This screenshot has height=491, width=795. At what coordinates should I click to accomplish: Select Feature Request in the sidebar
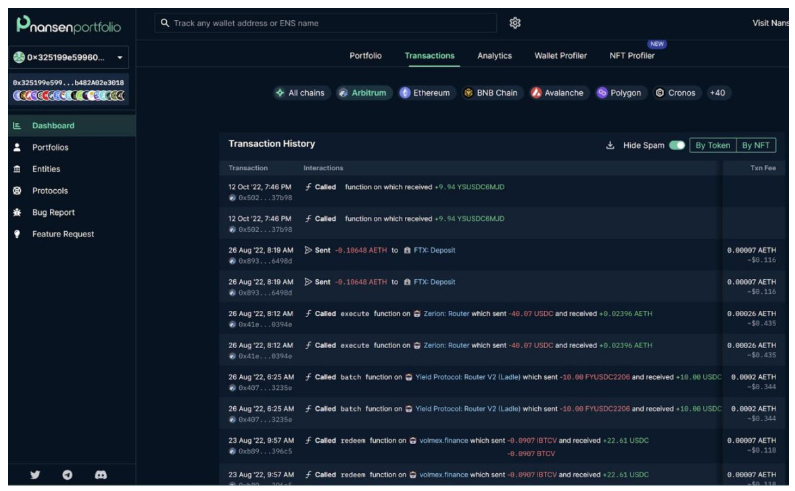coord(72,234)
